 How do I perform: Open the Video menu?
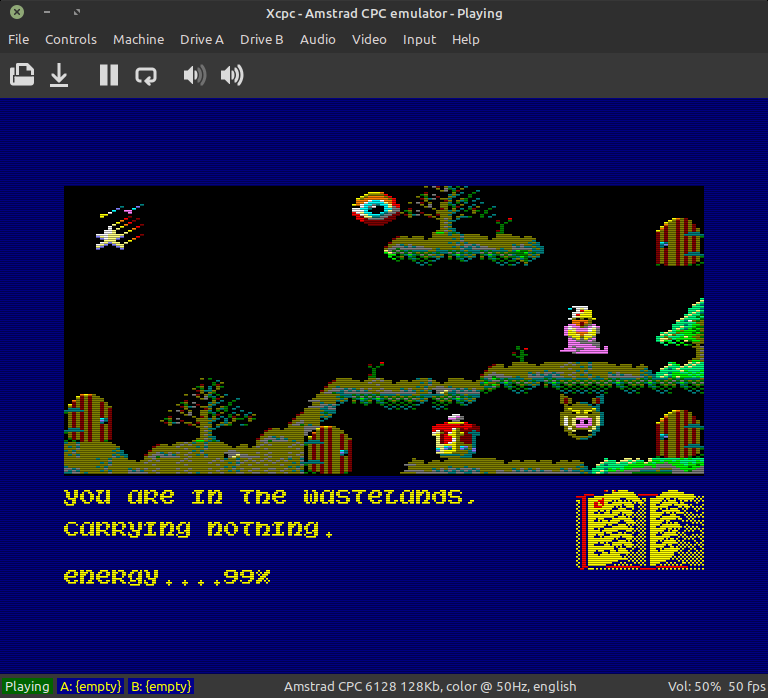click(369, 39)
